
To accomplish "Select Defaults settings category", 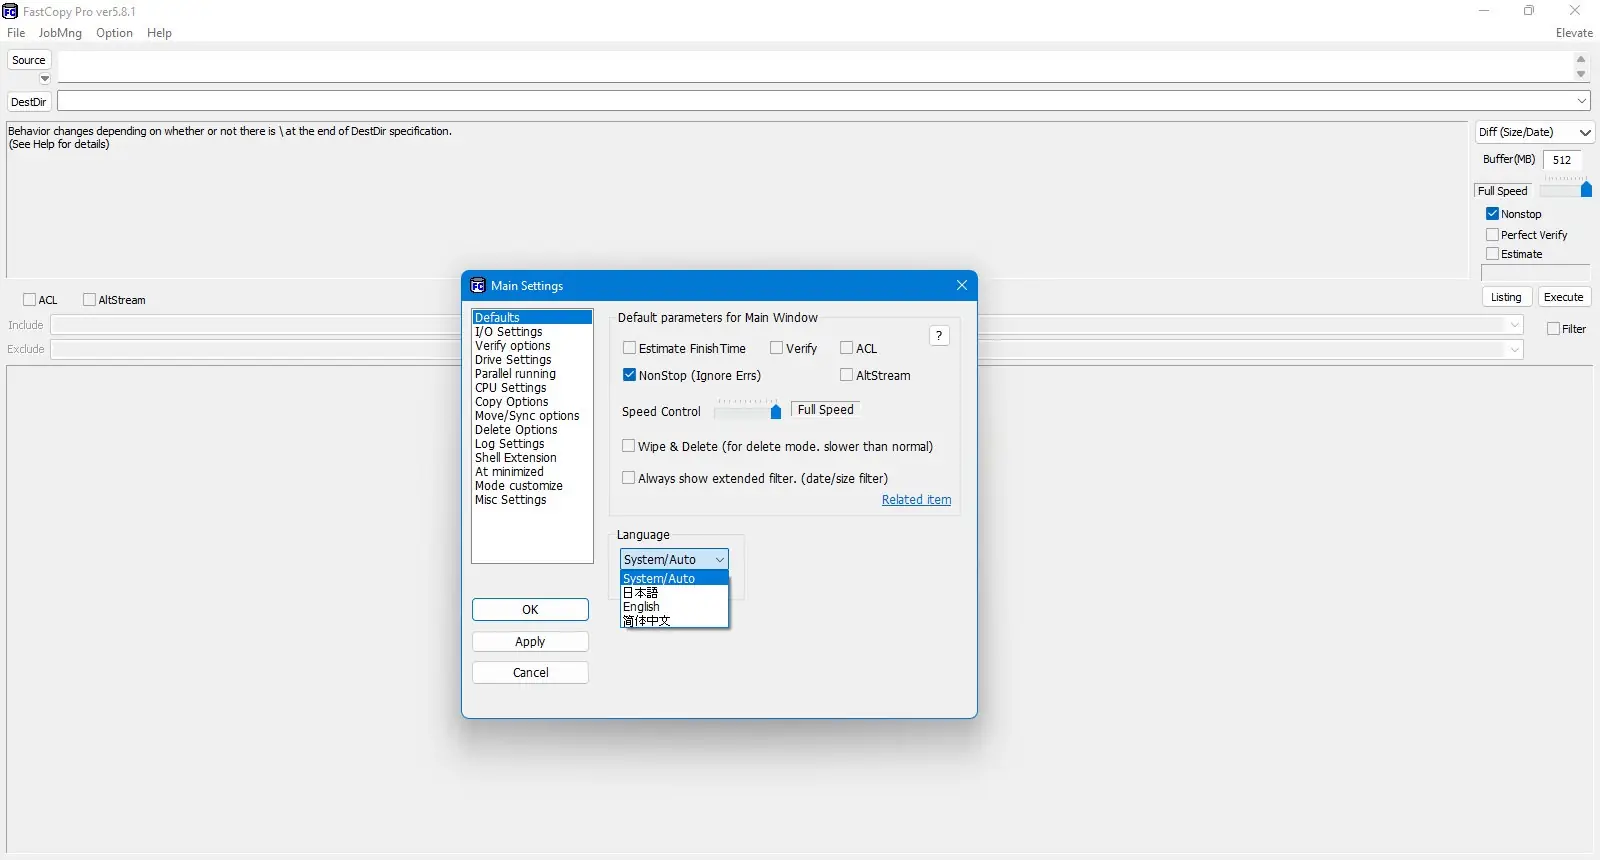I will tap(532, 317).
